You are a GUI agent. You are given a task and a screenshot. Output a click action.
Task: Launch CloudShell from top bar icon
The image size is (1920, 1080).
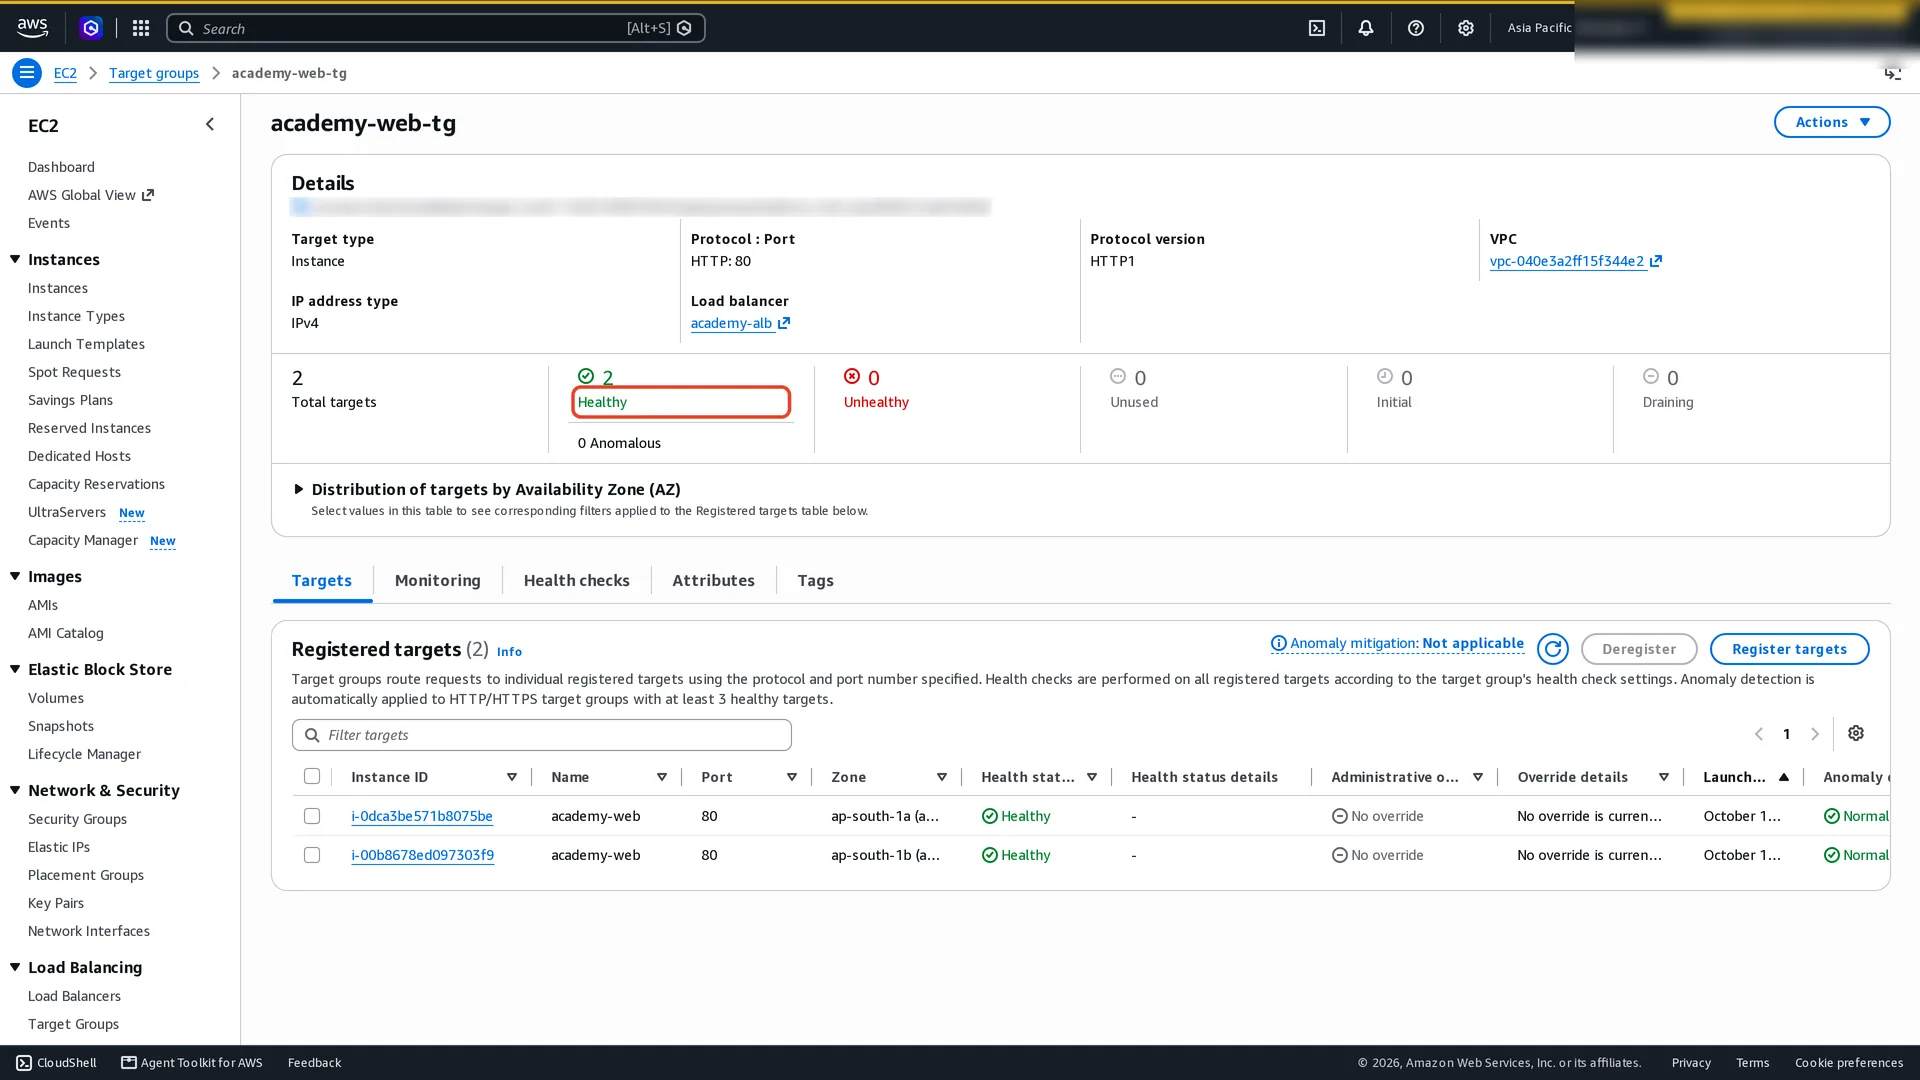(x=1317, y=28)
